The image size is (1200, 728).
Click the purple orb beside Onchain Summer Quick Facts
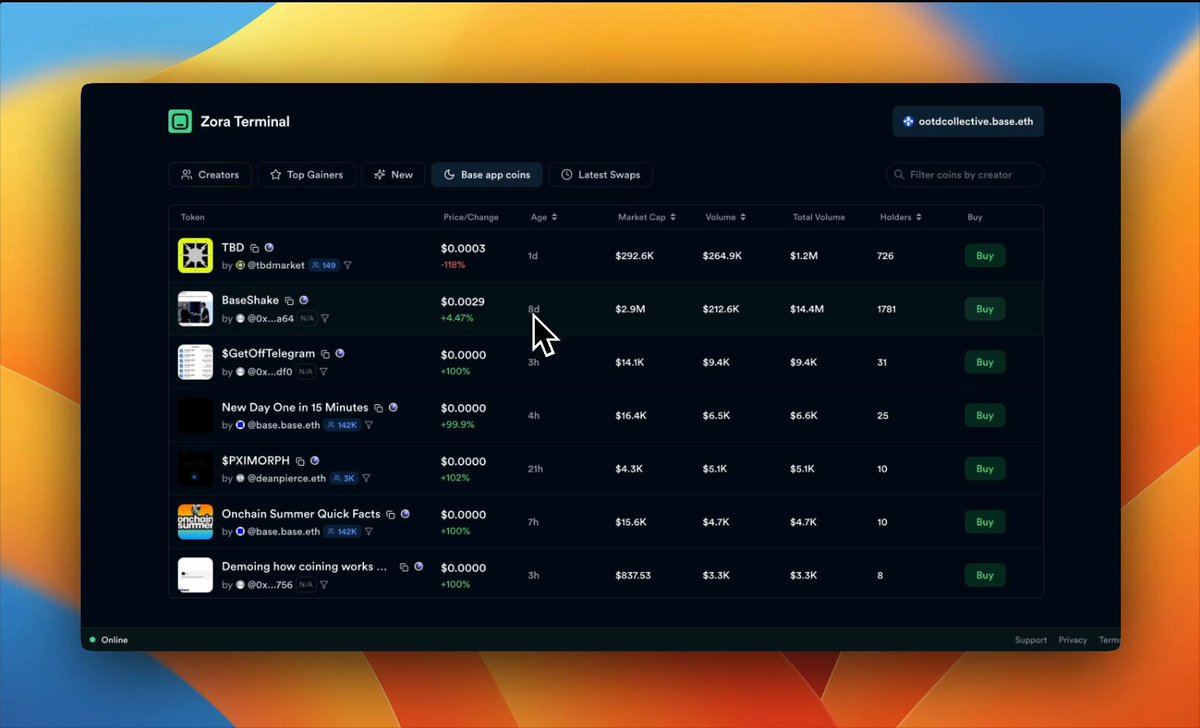(x=405, y=513)
